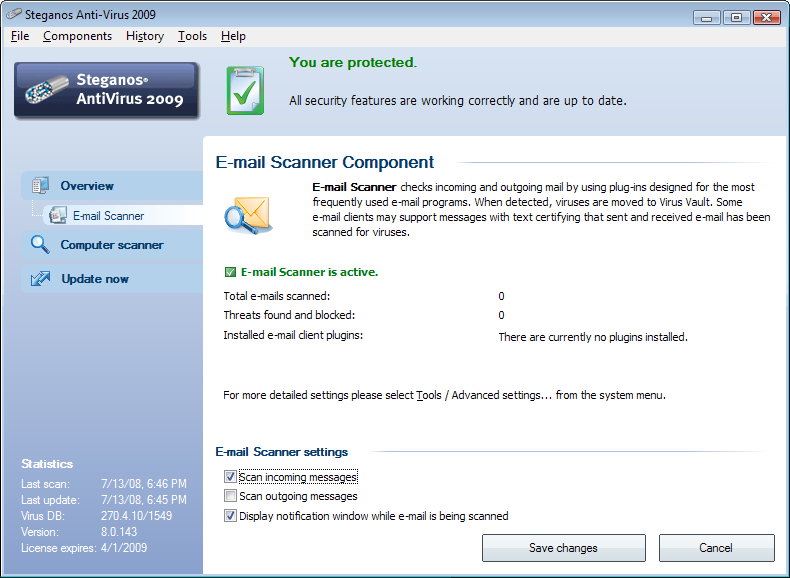
Task: Click the Update now arrow icon
Action: [x=40, y=279]
